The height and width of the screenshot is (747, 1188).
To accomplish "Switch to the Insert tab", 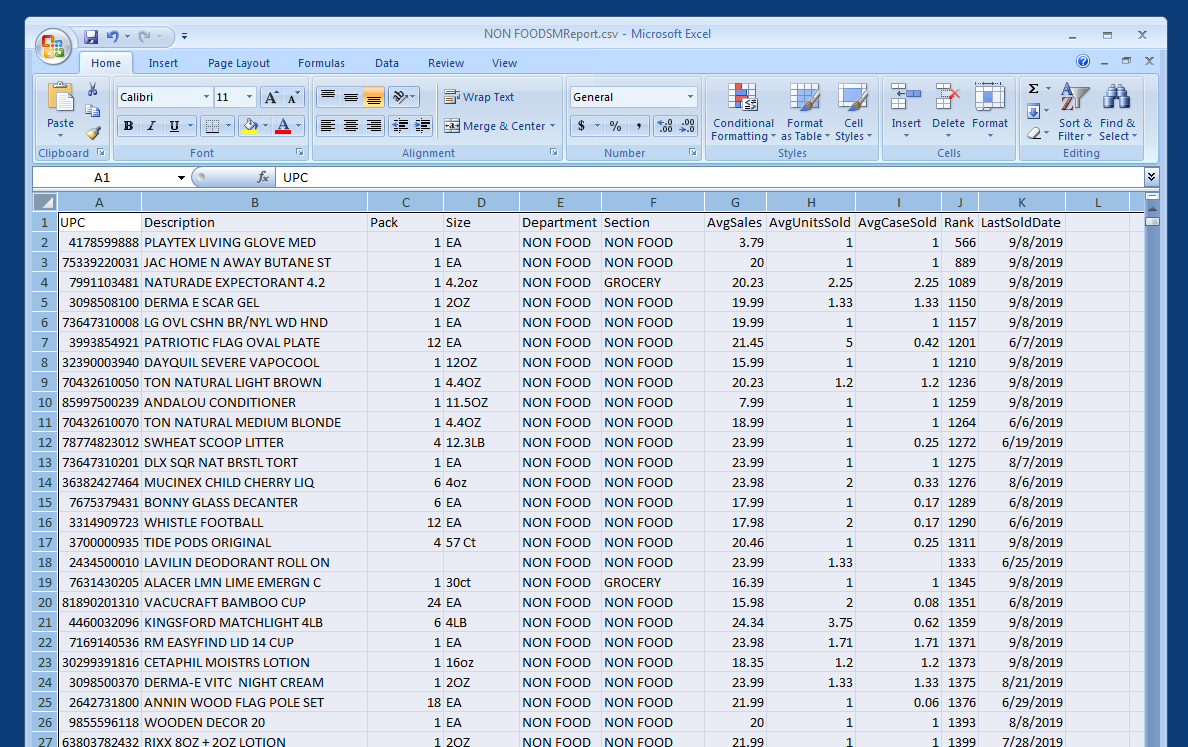I will tap(163, 63).
